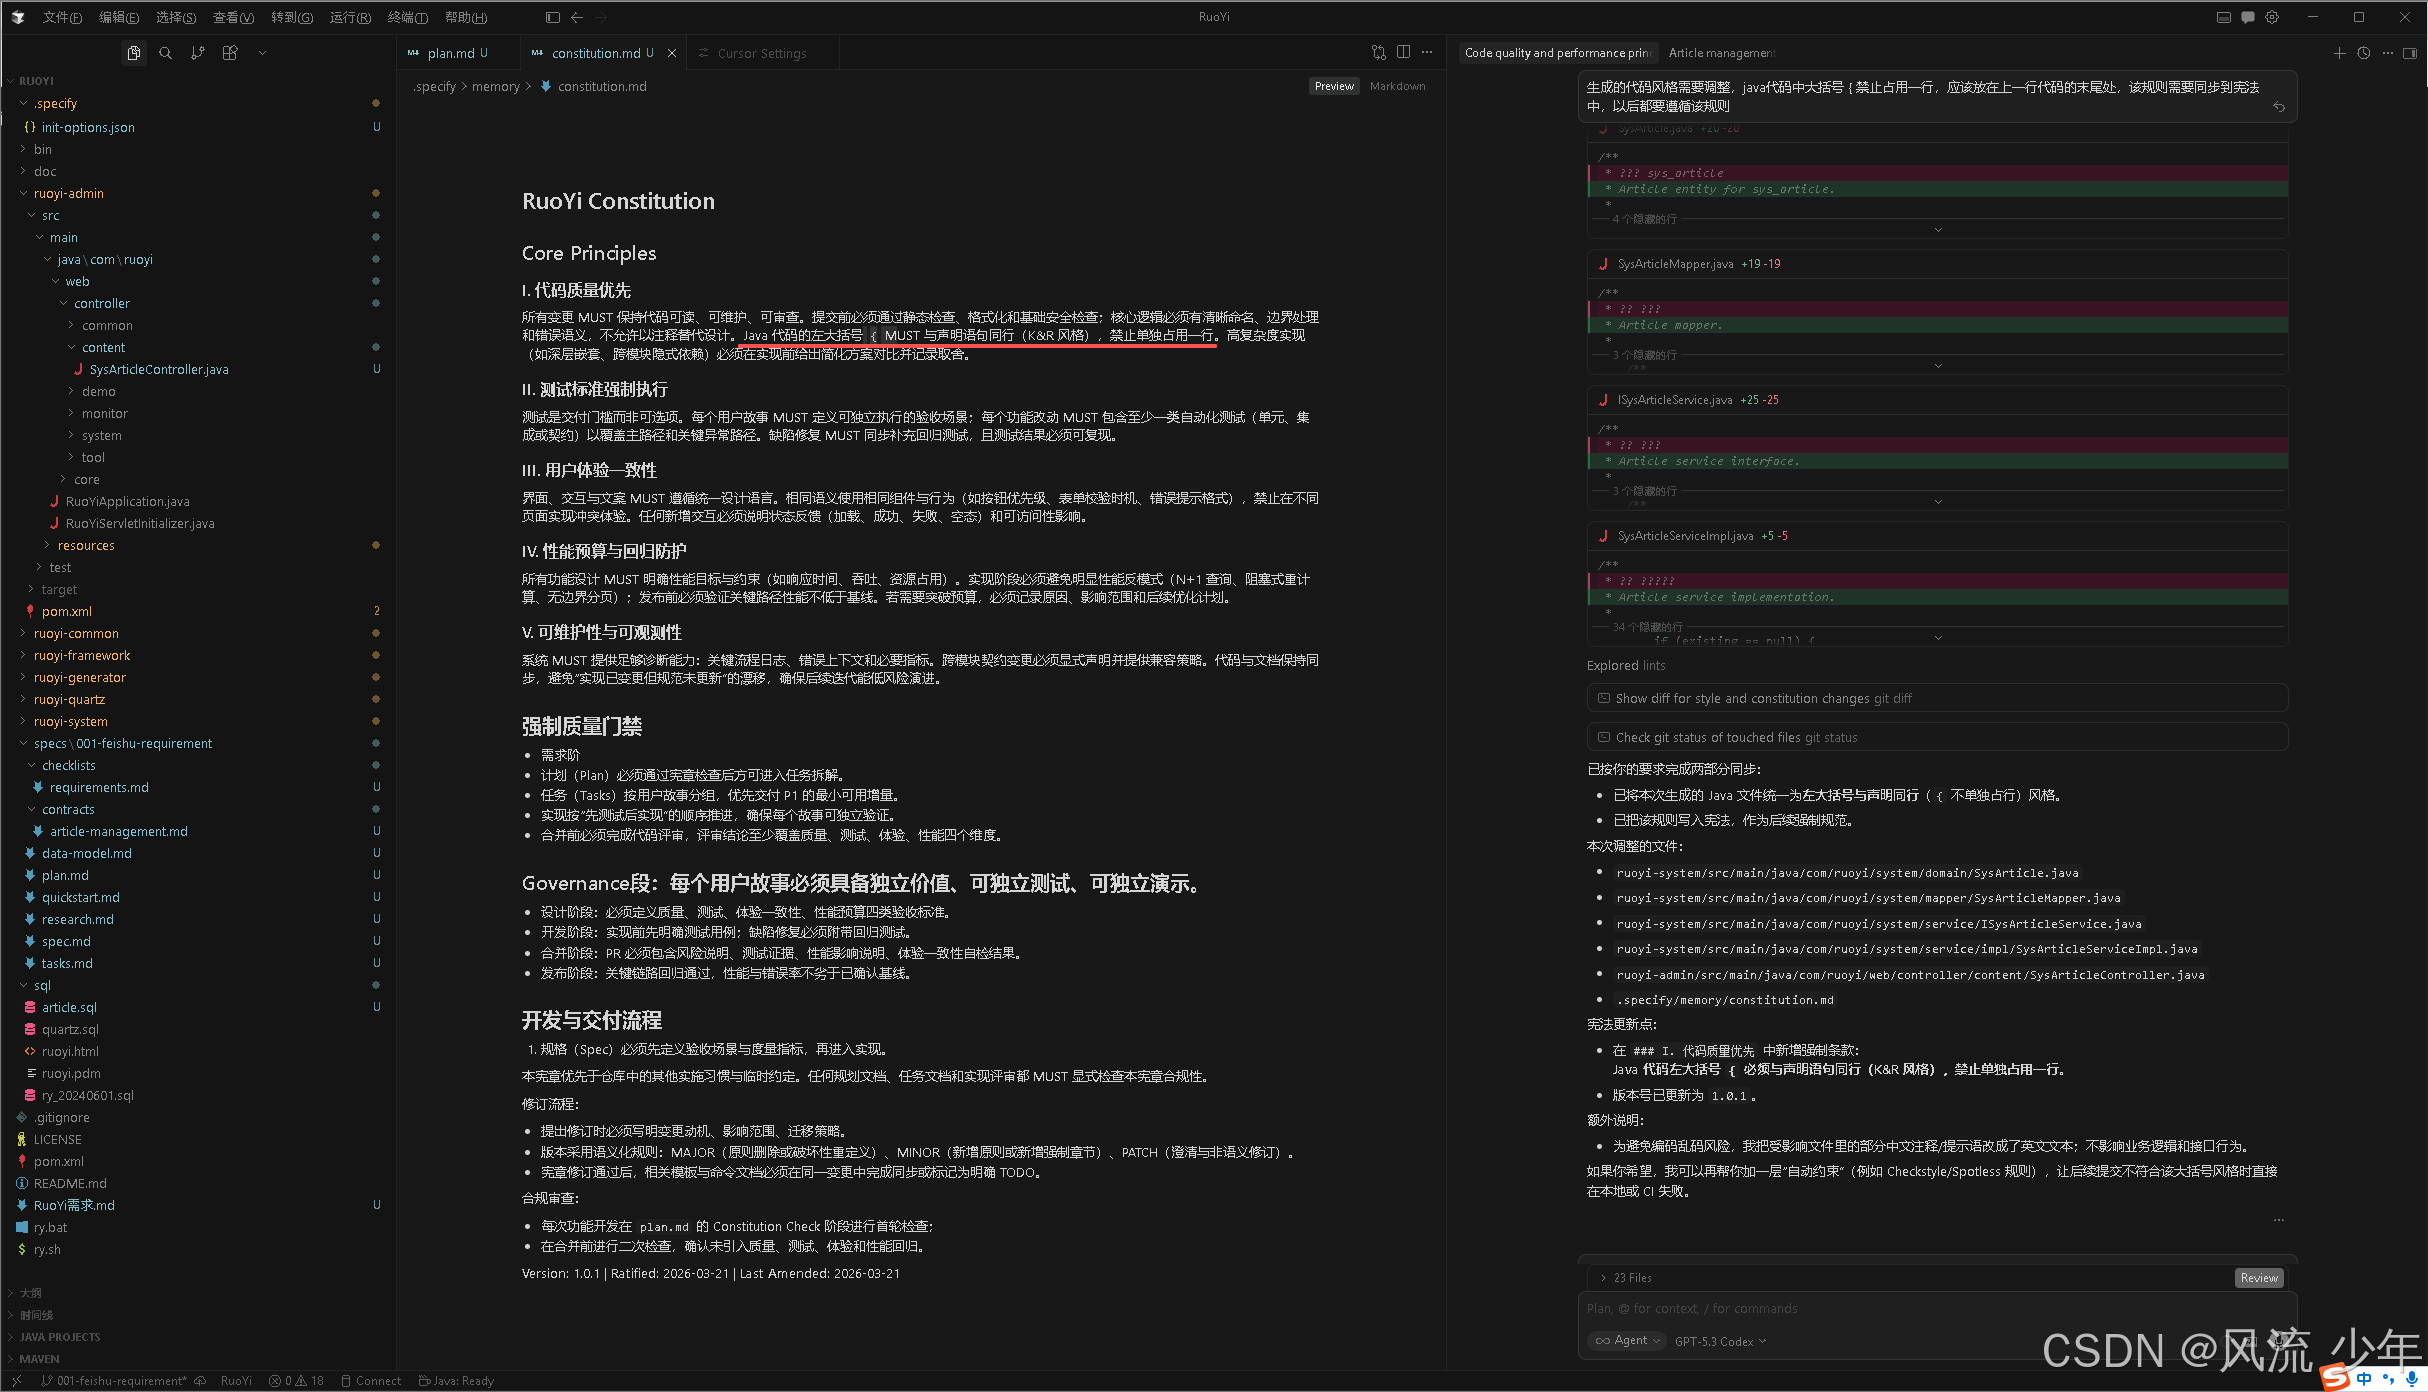
Task: Open chat history clock icon
Action: coord(2363,53)
